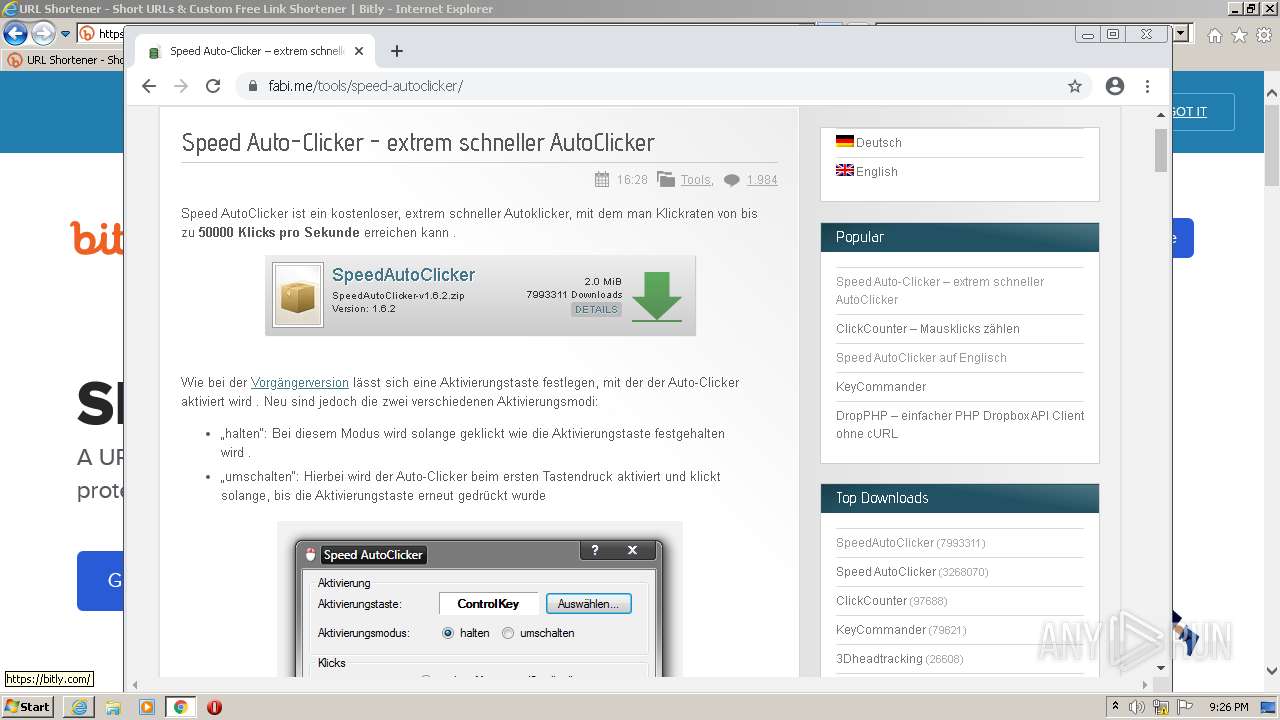Go back in Chrome
The width and height of the screenshot is (1280, 720).
click(x=149, y=86)
